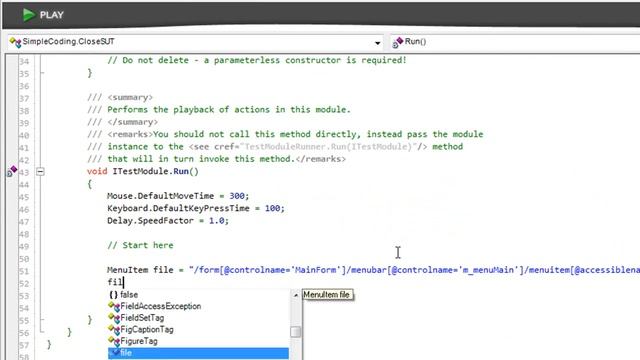Click the Keyboard.DefaultKeyPressTime = 100 line

click(x=196, y=209)
